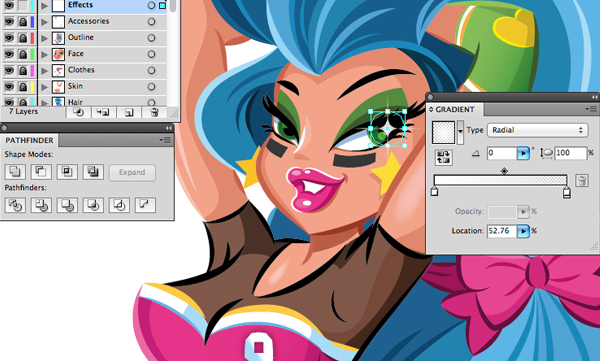Click the Unite shape mode icon
600x361 pixels.
coord(15,172)
